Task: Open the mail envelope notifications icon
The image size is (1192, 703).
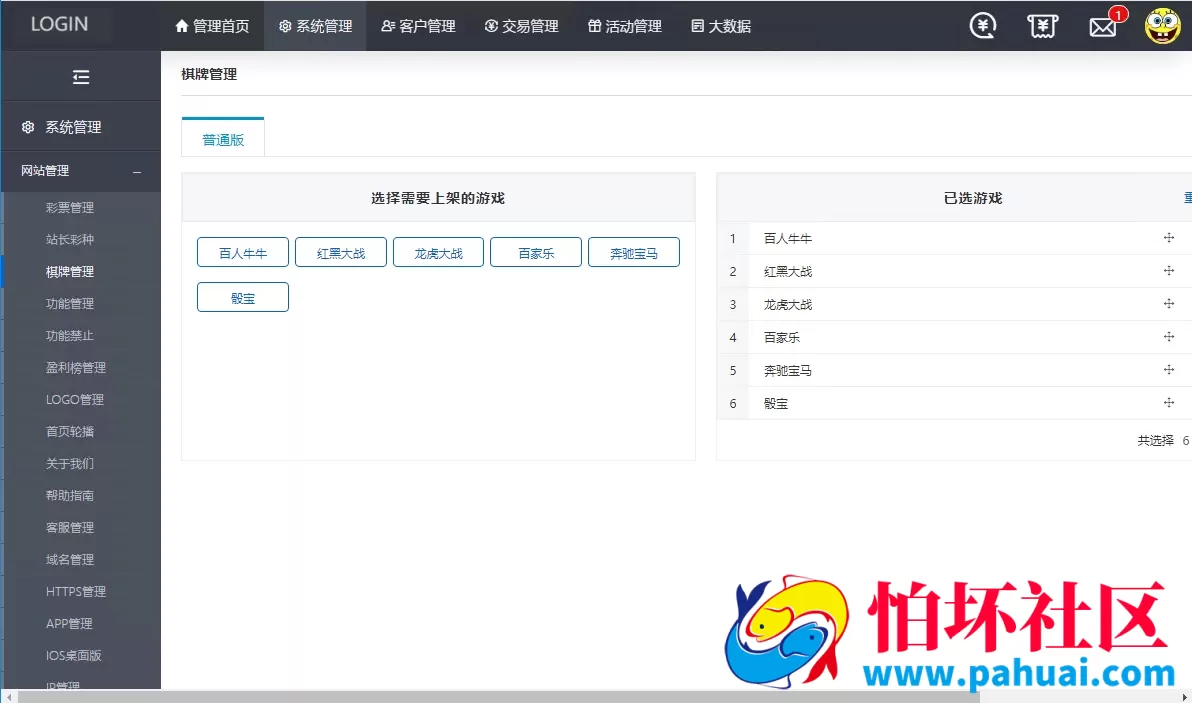Action: (x=1102, y=27)
